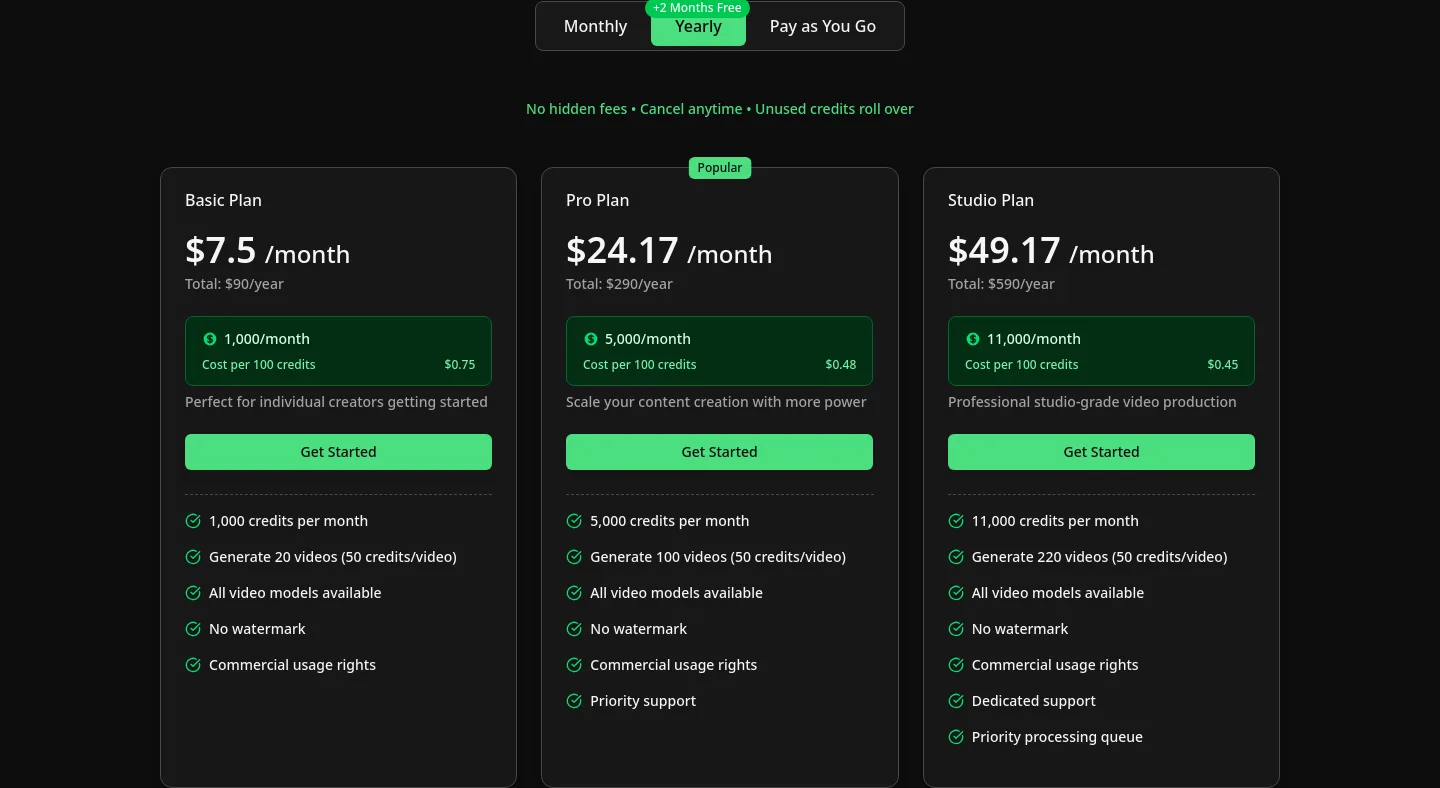The image size is (1440, 788).
Task: Click "Professional studio-grade video production" text
Action: 1092,402
